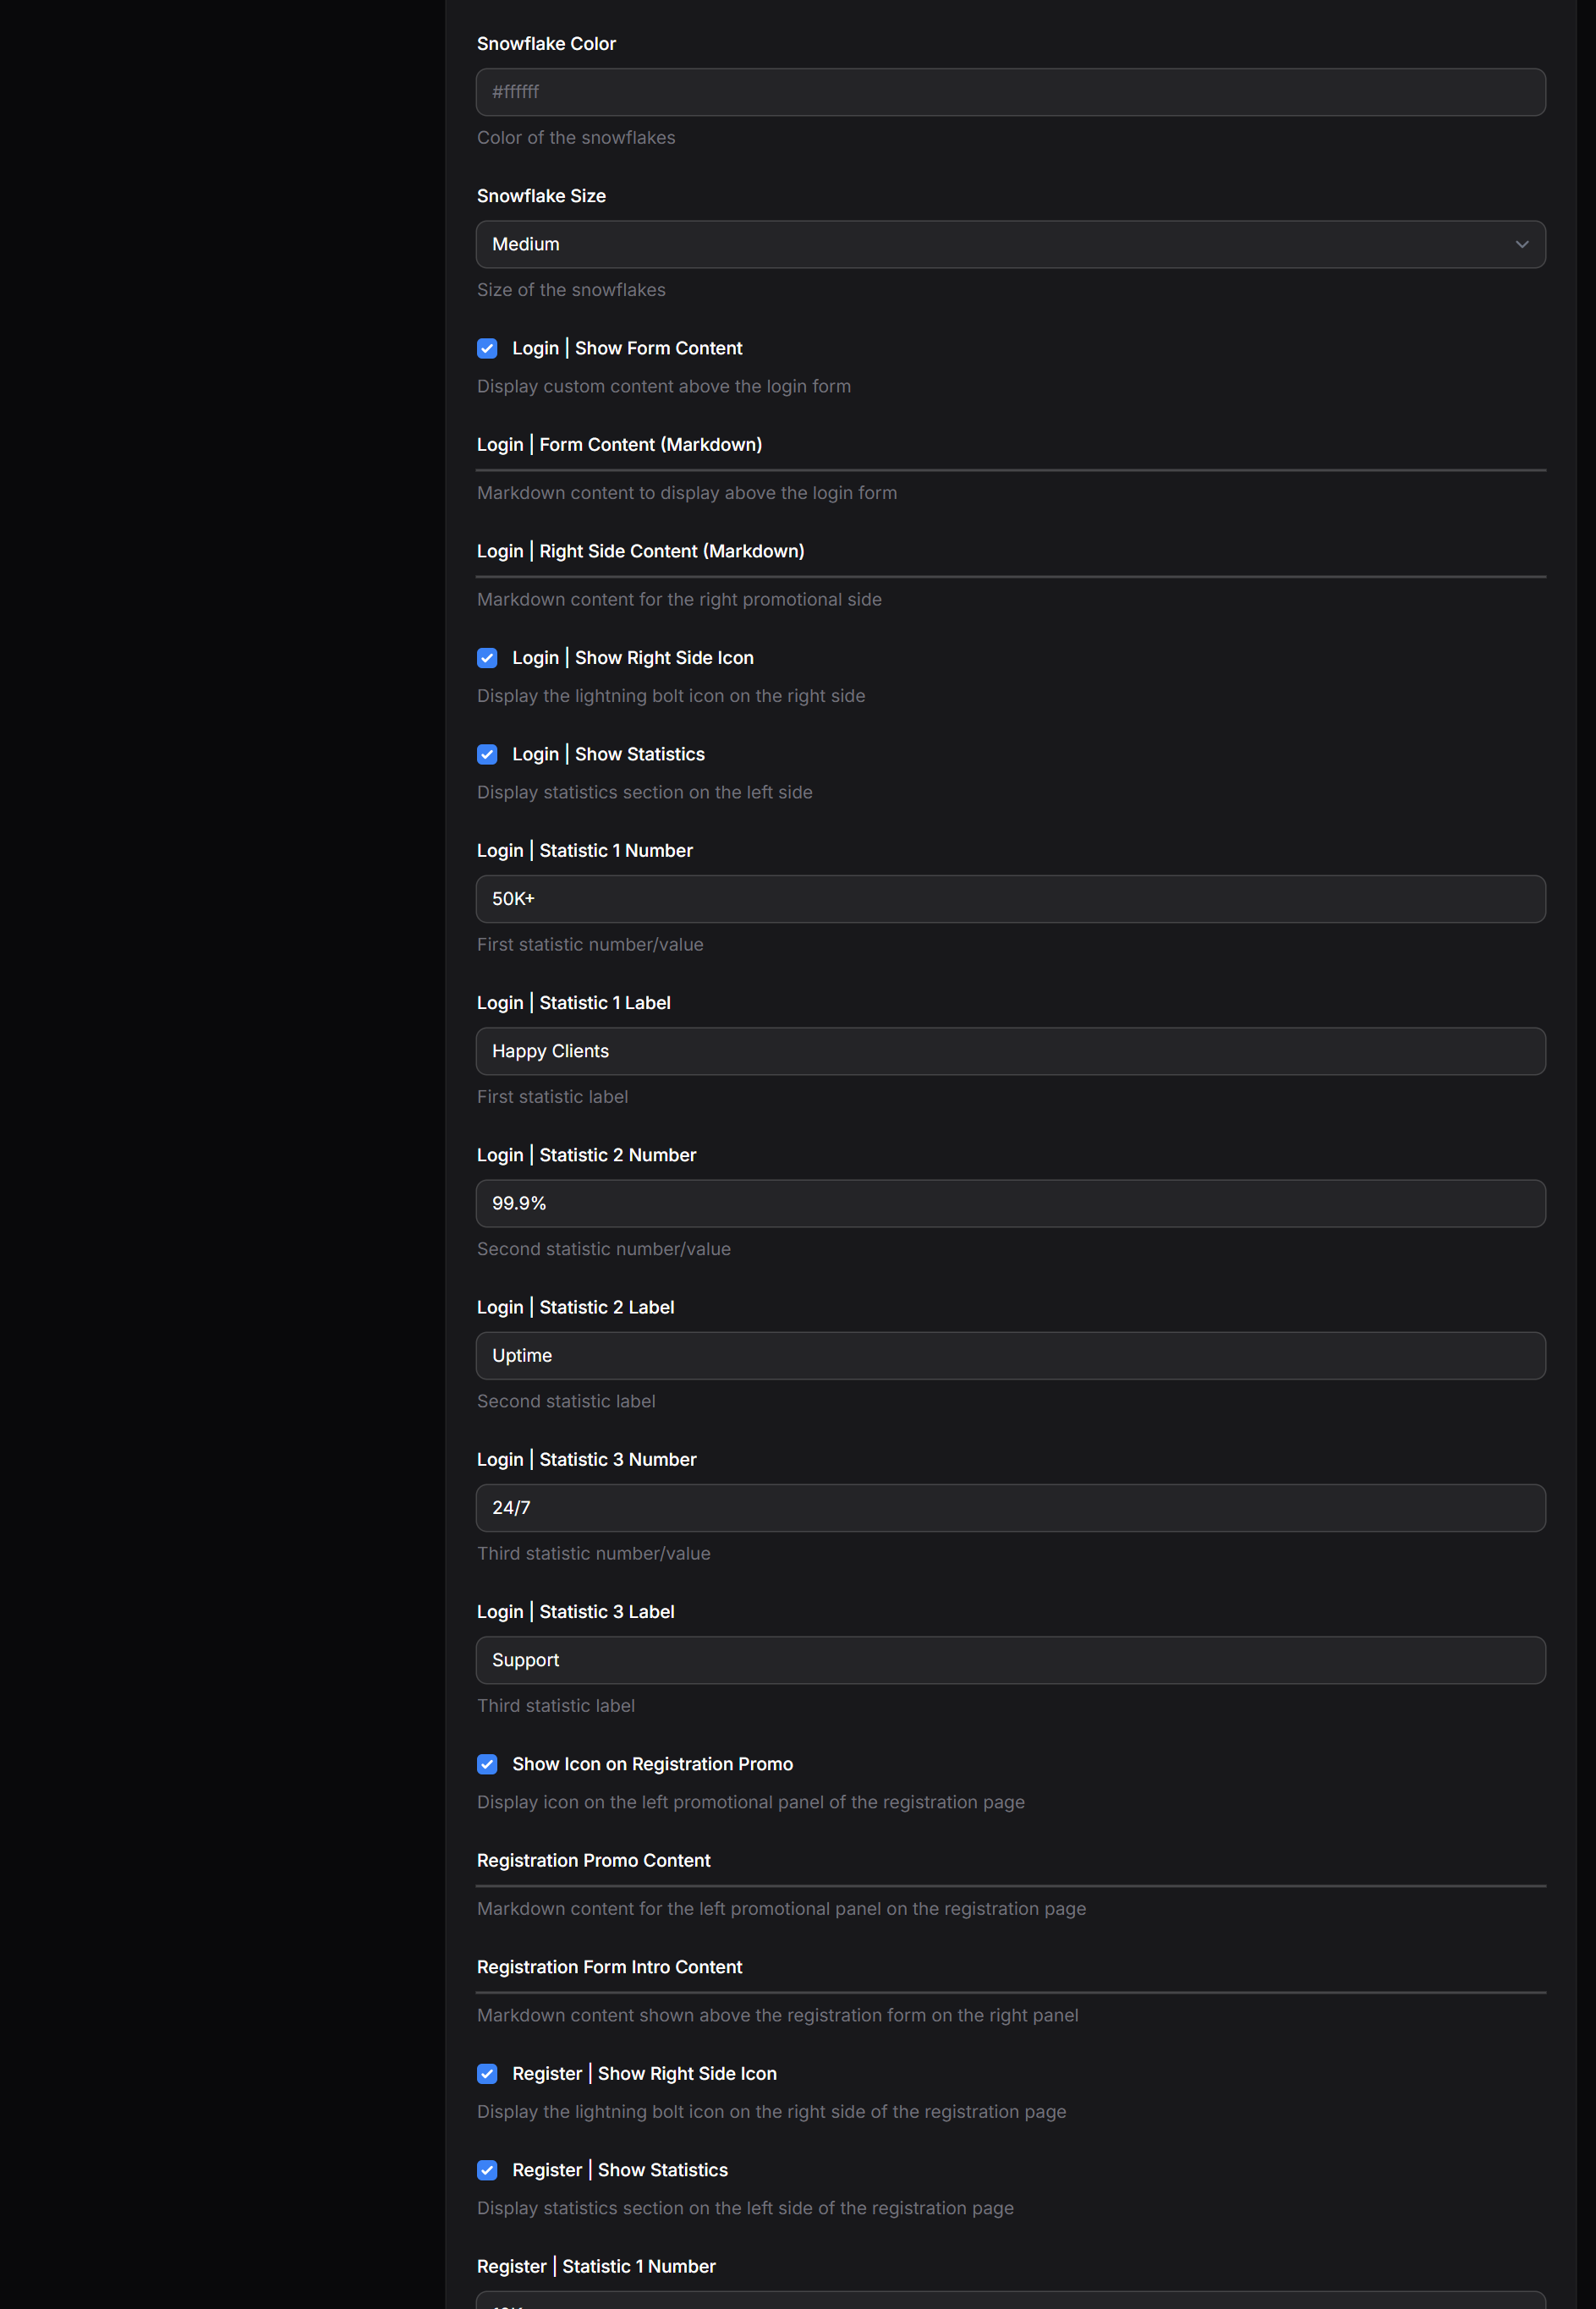Toggle Login Show Right Side Icon checkbox
The image size is (1596, 2309).
[487, 658]
